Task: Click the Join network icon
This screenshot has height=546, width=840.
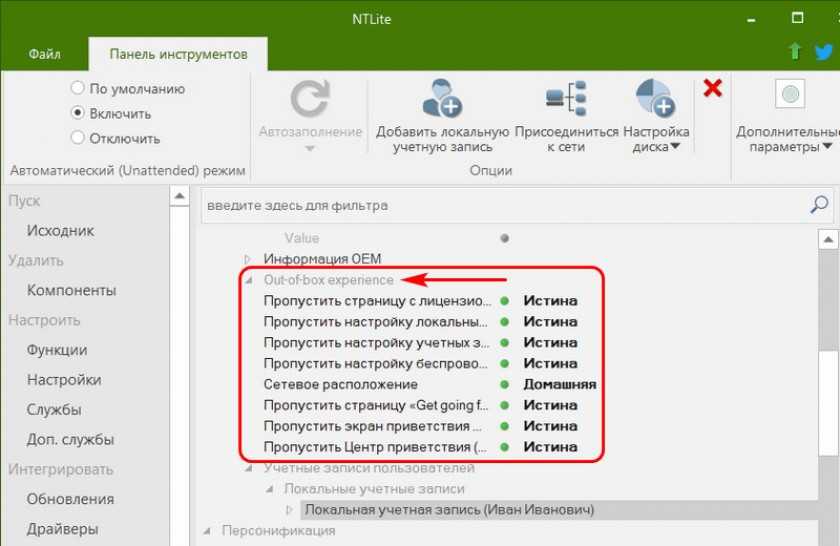Action: click(566, 100)
